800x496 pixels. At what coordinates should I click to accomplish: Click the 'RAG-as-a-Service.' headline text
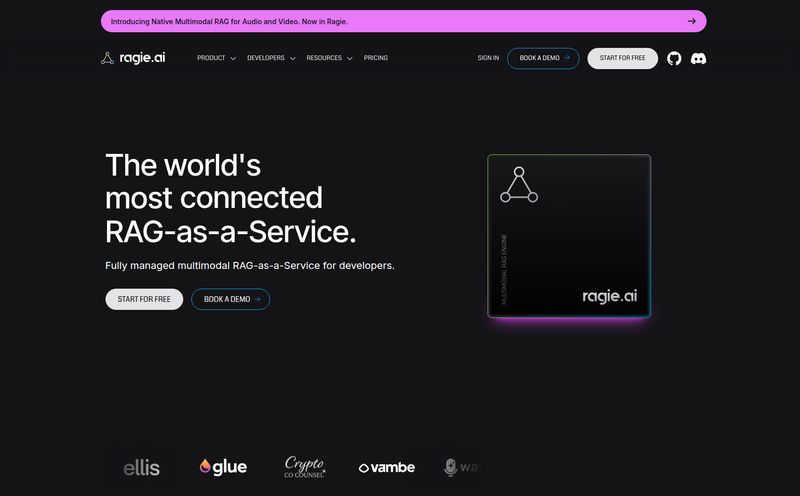[x=231, y=232]
